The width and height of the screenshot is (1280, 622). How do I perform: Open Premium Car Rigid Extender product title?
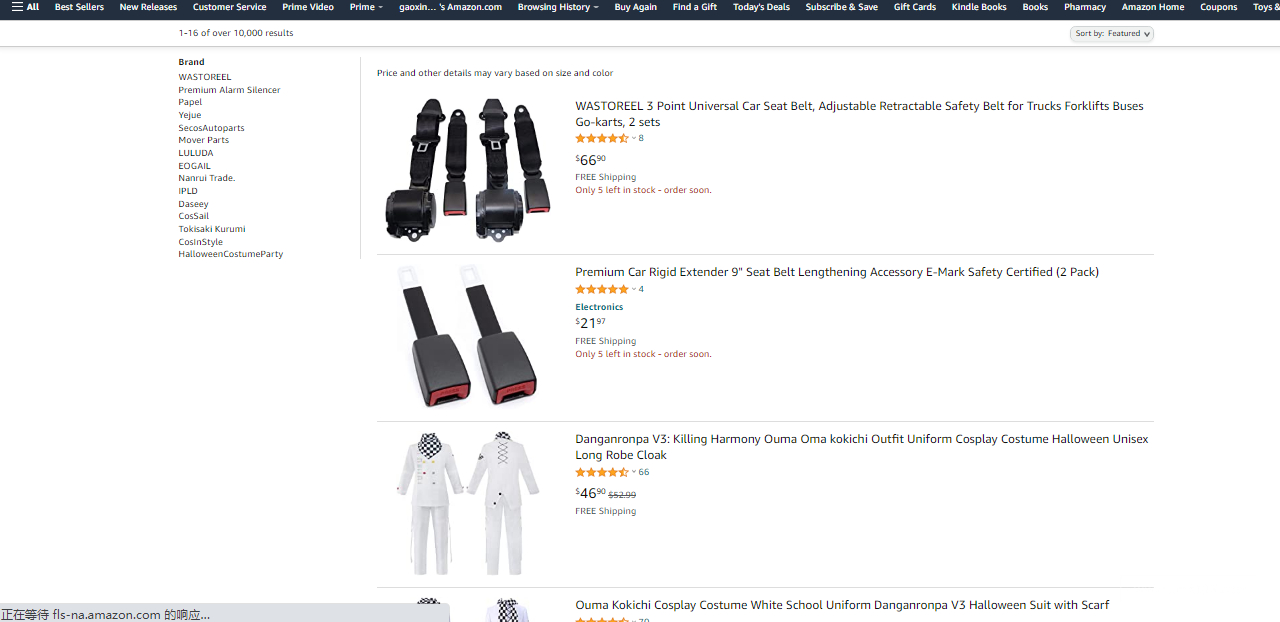[x=837, y=272]
